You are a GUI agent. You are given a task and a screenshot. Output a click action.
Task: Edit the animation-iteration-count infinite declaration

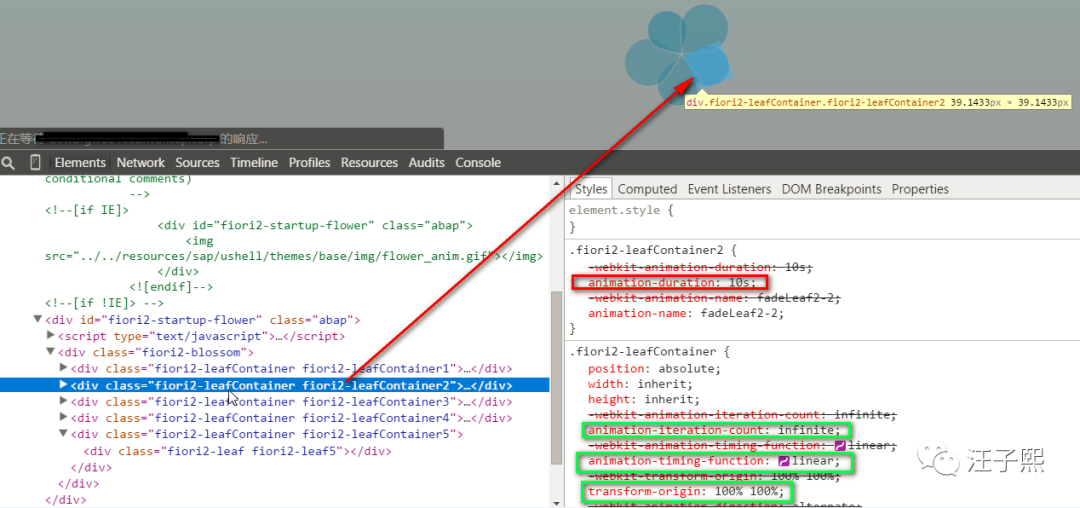715,430
